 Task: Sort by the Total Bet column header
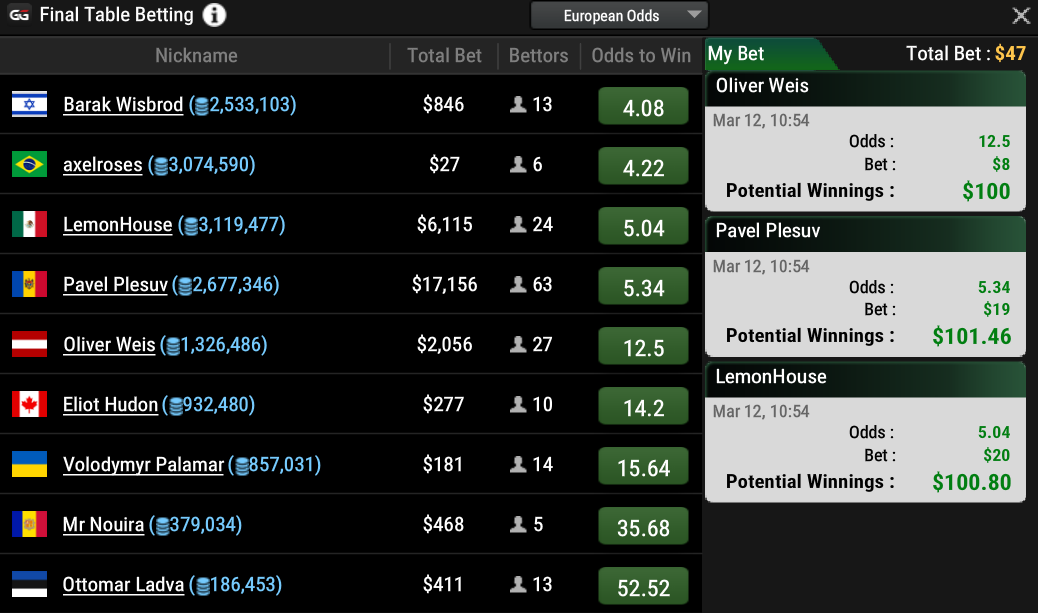pyautogui.click(x=444, y=56)
